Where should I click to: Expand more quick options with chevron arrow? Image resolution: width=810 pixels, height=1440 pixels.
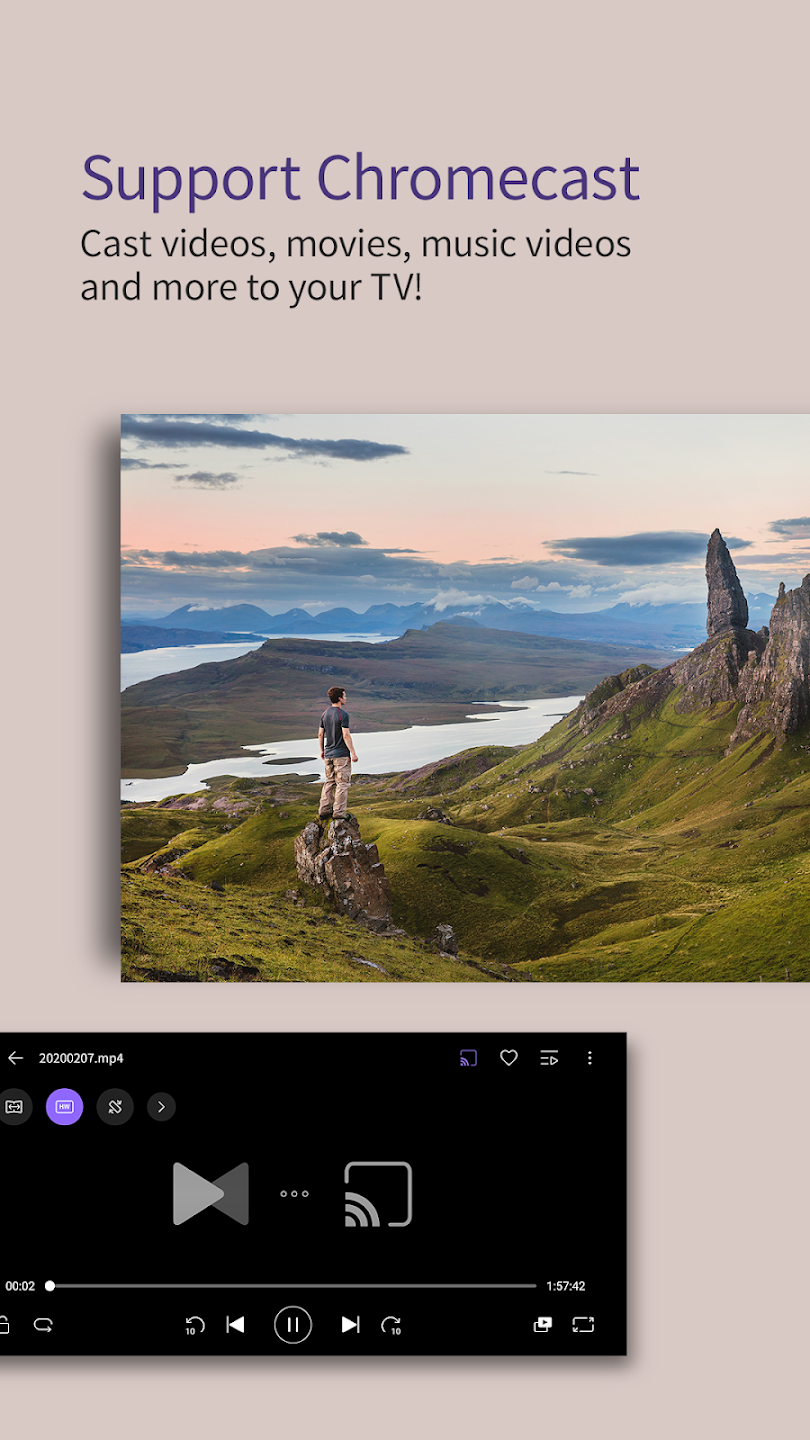tap(161, 1107)
